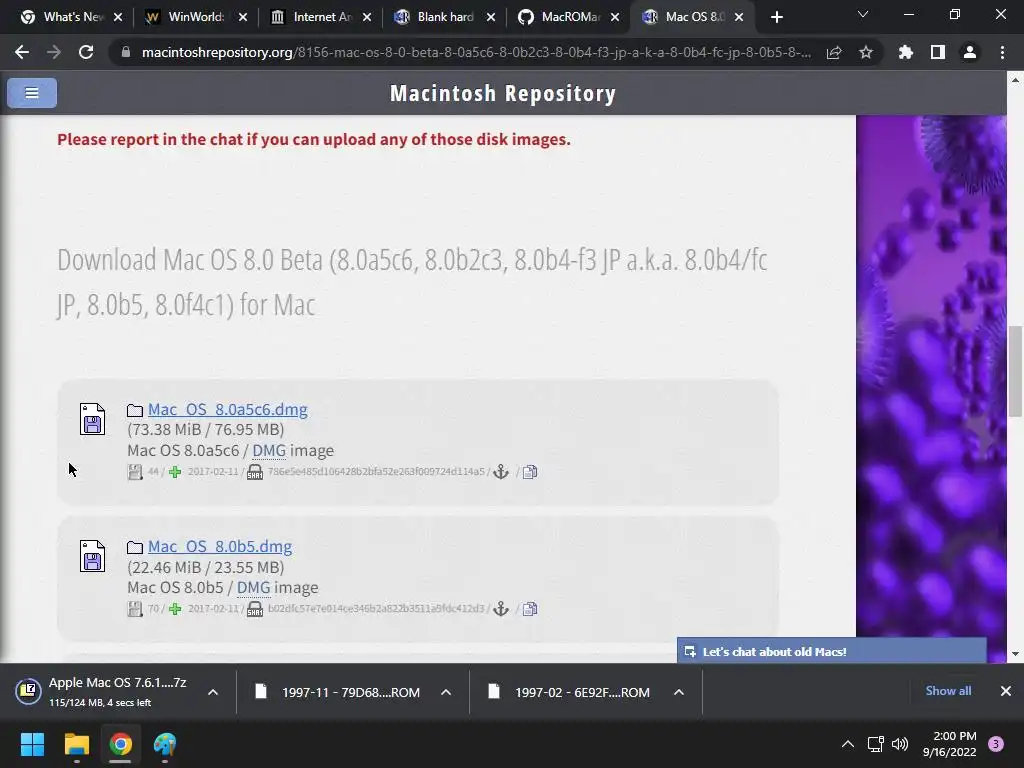This screenshot has height=768, width=1024.
Task: Click the page vertical scrollbar thumb
Action: click(1015, 370)
